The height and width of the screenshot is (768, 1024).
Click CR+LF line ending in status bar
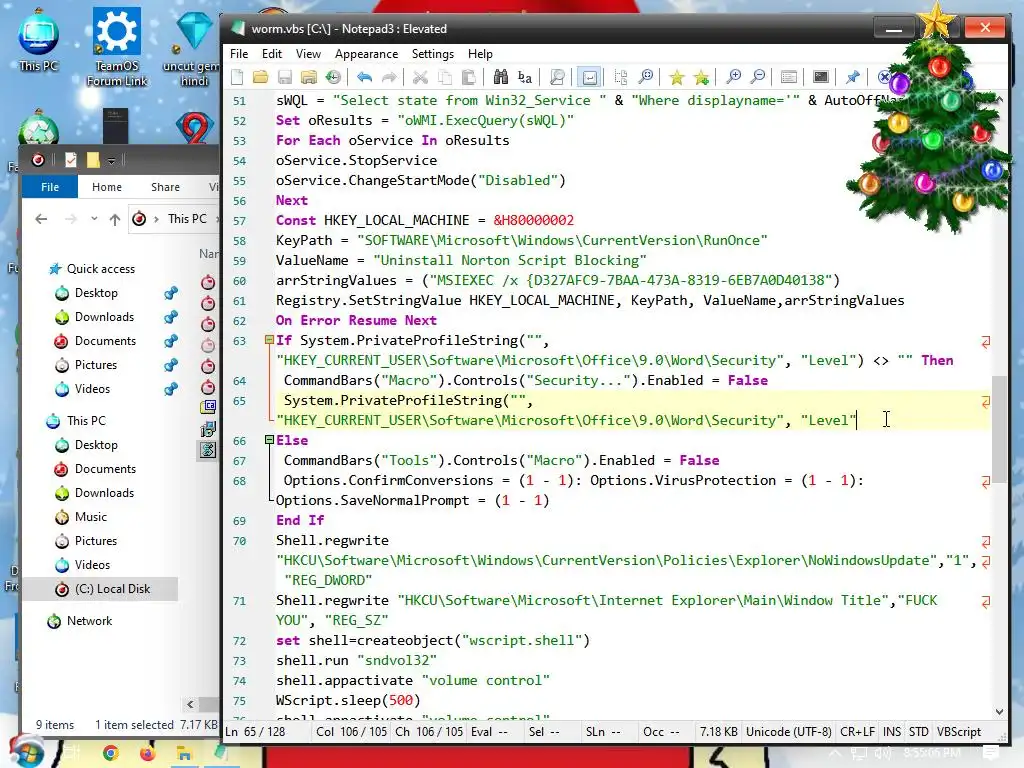click(857, 731)
